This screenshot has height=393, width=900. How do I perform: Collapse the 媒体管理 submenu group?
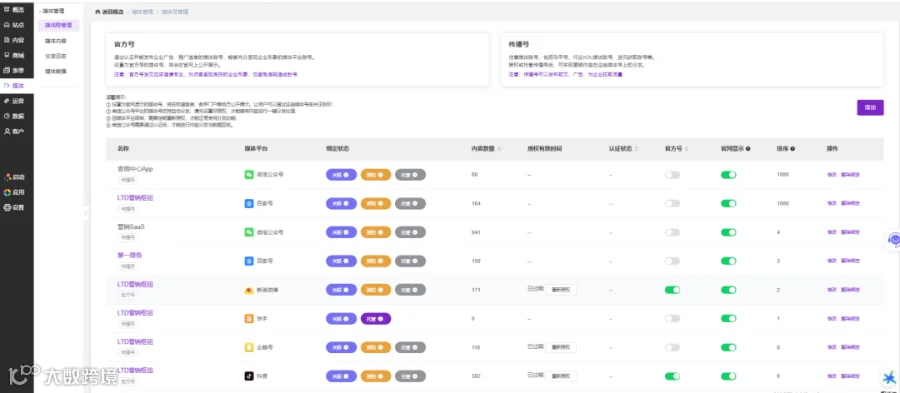(52, 10)
